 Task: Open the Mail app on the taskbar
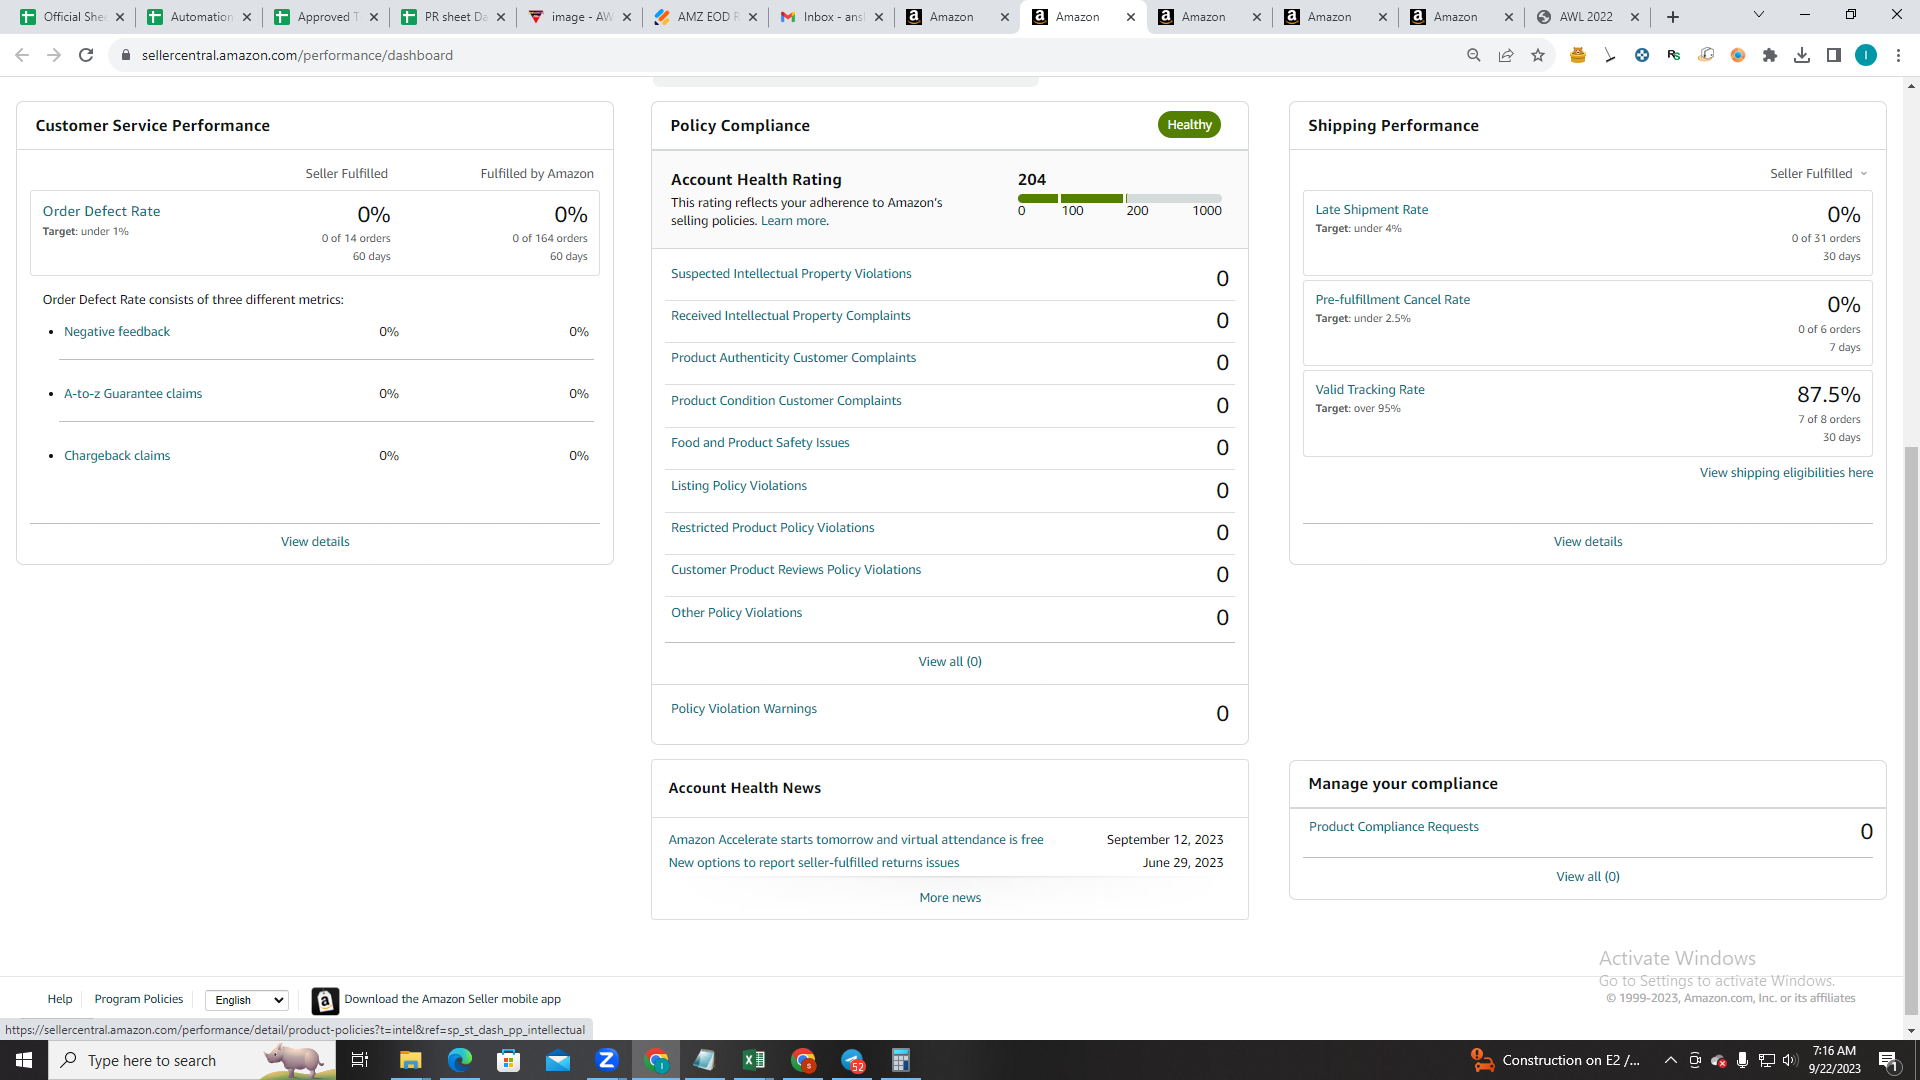(558, 1060)
